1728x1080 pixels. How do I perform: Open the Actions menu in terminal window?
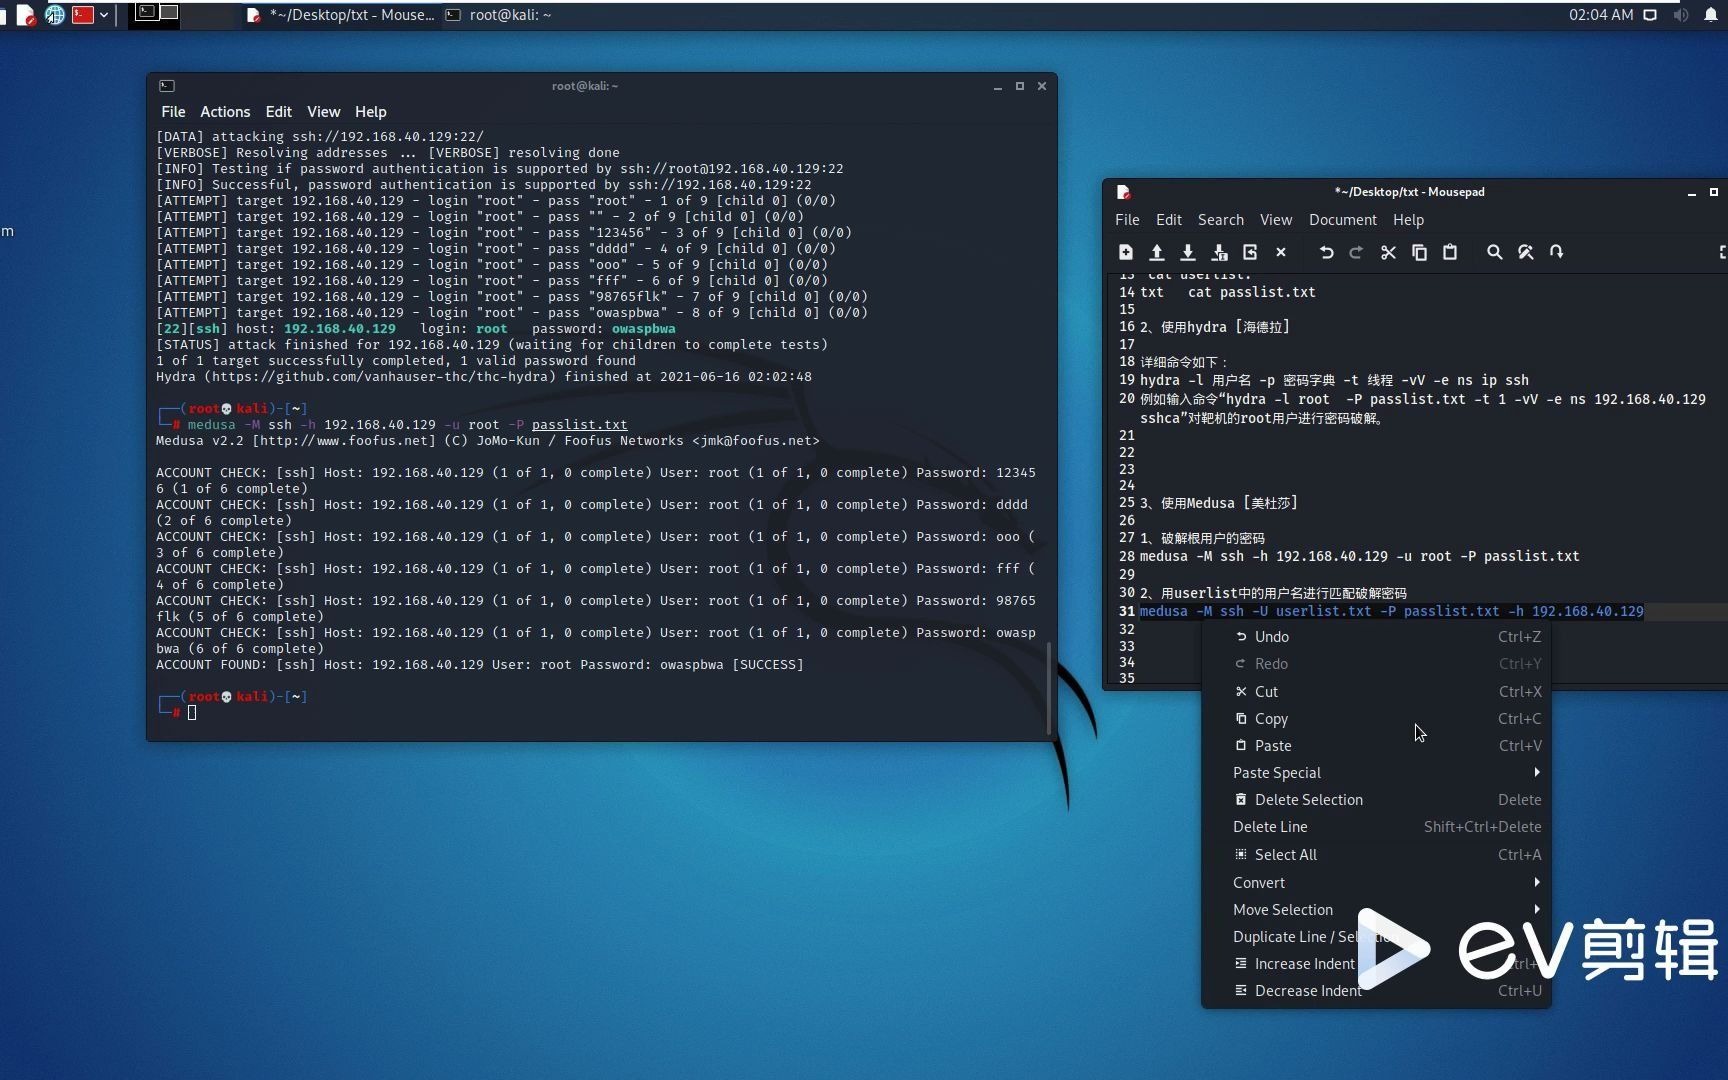pyautogui.click(x=225, y=112)
